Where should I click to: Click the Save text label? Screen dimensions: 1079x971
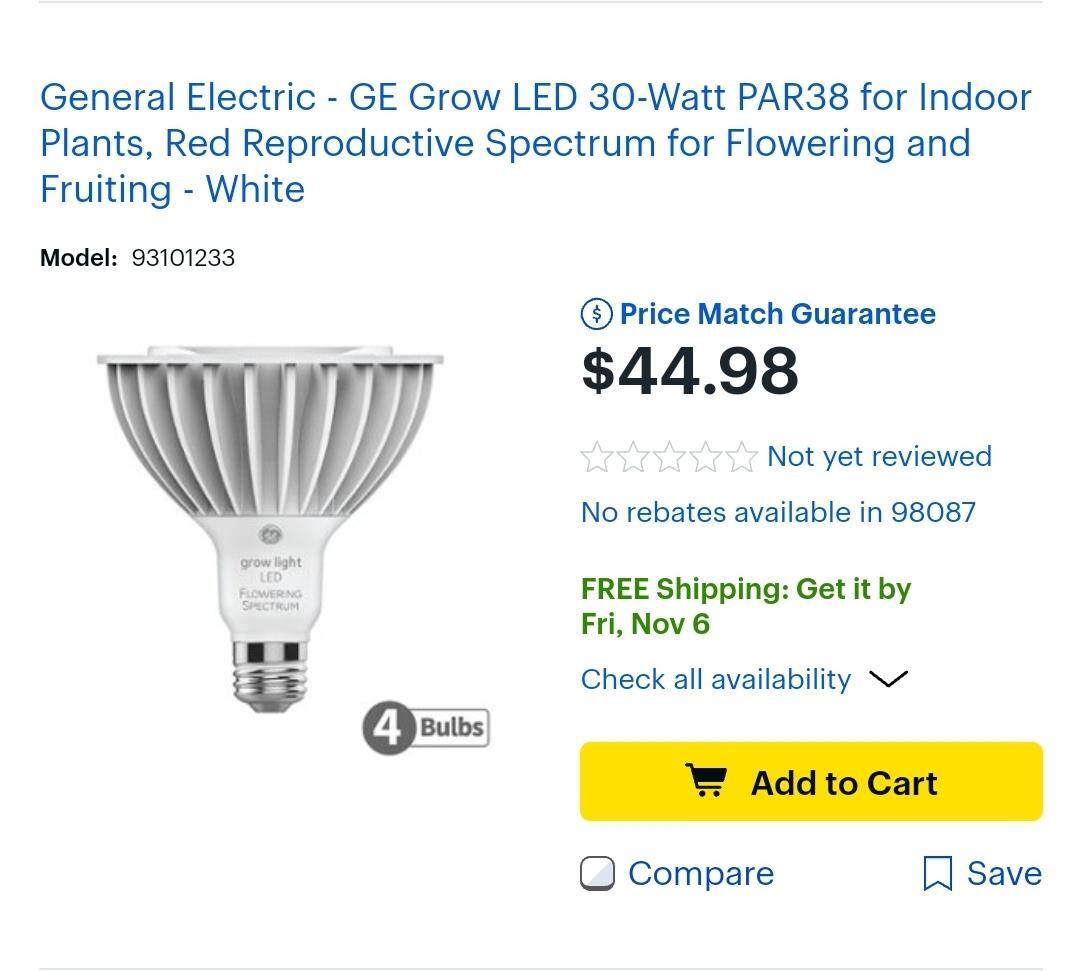click(1004, 874)
